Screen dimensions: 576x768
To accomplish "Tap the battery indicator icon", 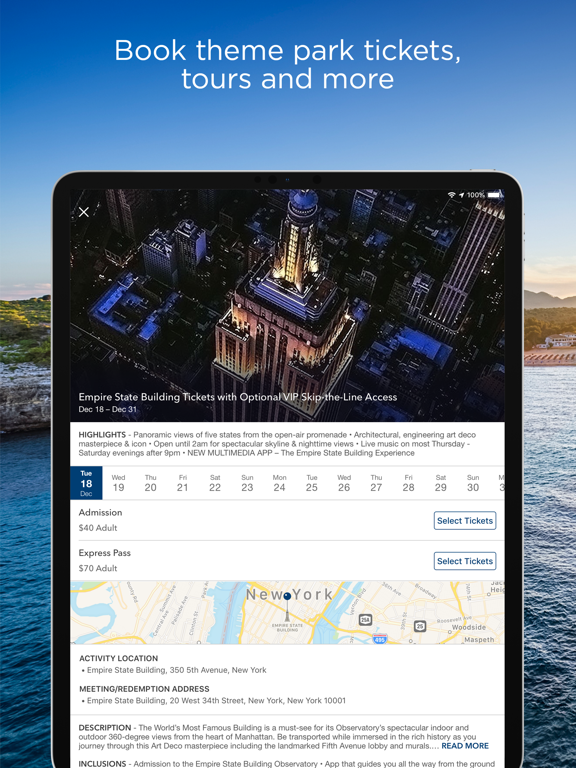I will pos(494,195).
